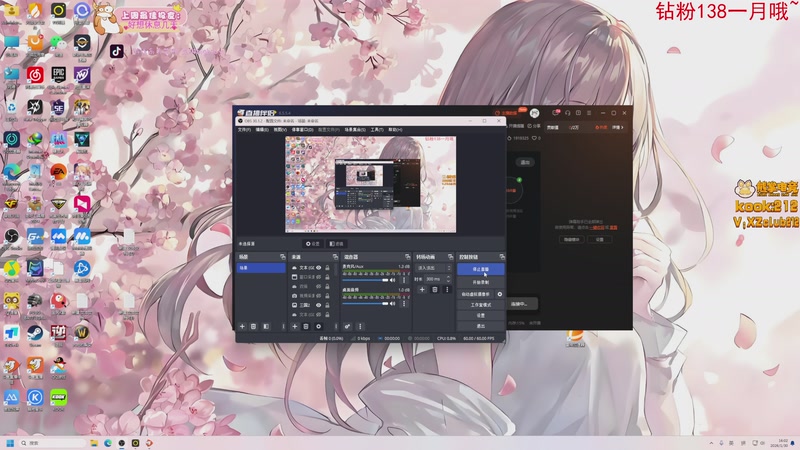Click Settings button in Controls panel
The height and width of the screenshot is (450, 800).
pos(481,315)
